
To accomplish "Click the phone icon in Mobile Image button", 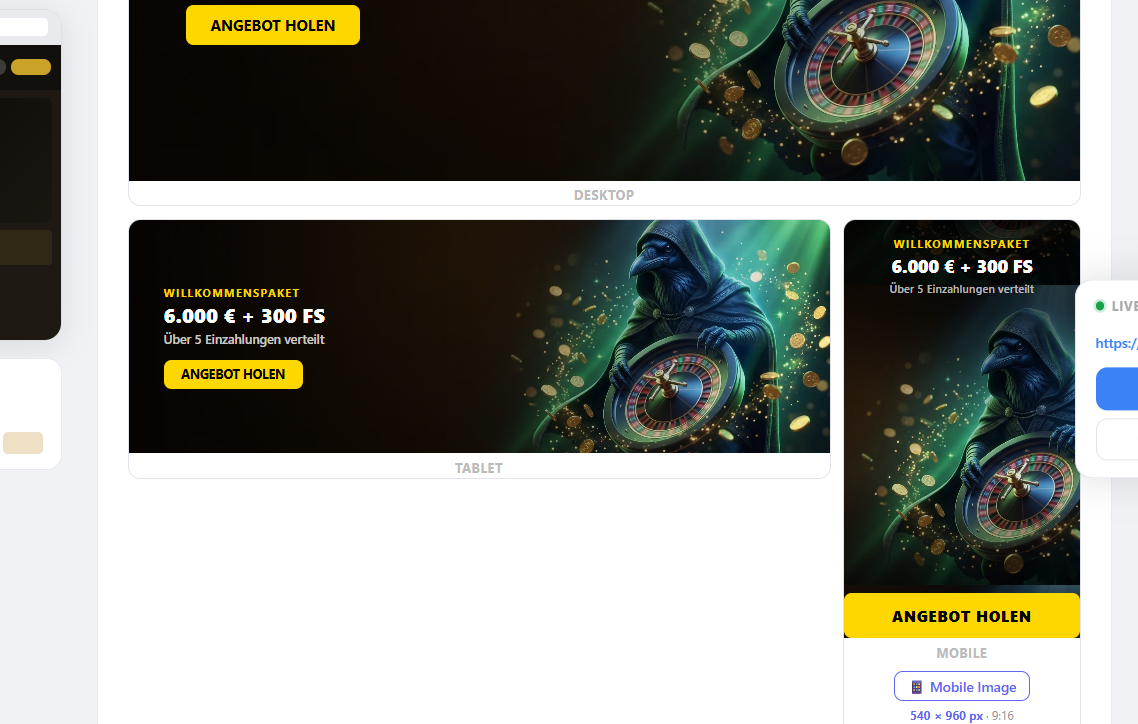I will click(917, 687).
